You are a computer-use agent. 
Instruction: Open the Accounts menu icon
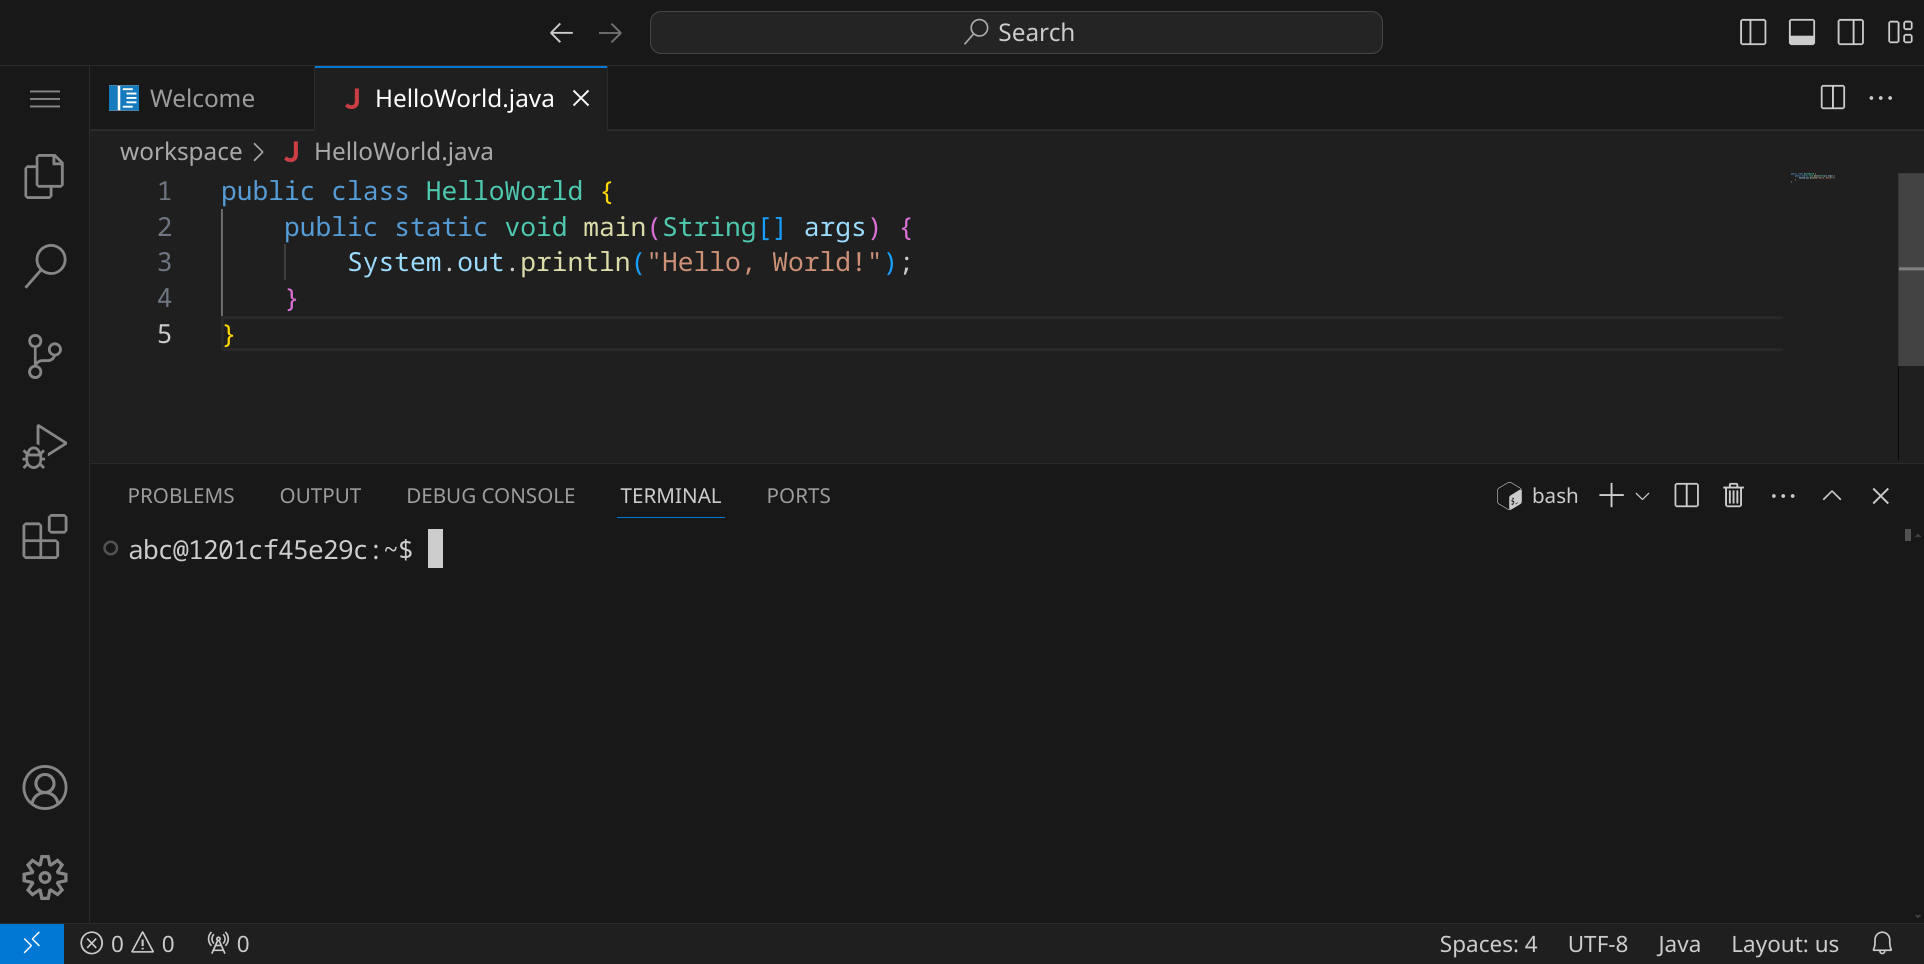(x=44, y=788)
